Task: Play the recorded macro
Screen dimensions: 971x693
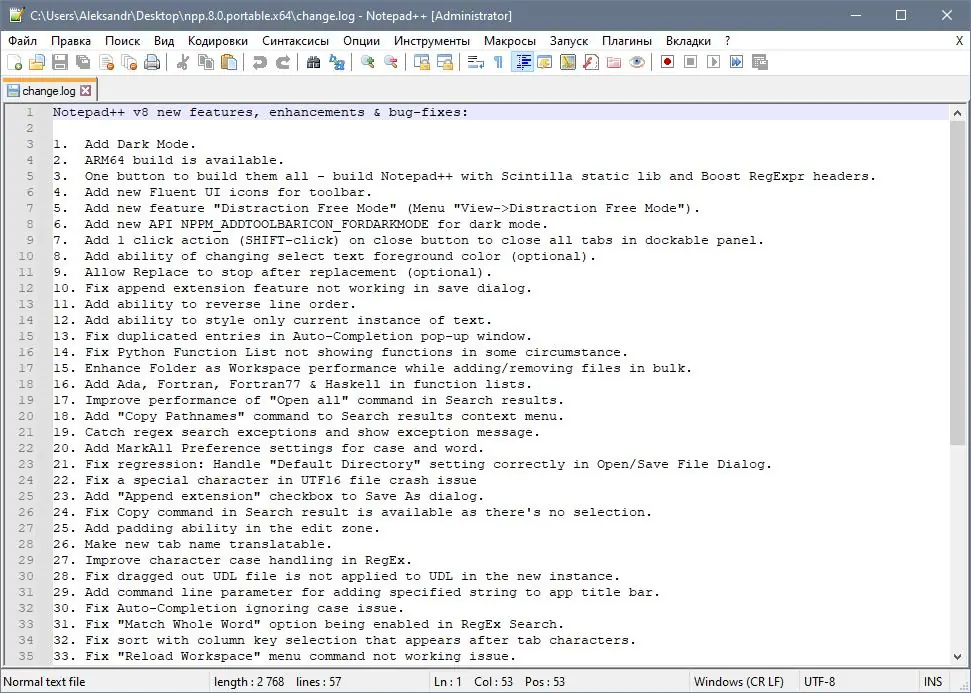Action: click(x=714, y=62)
